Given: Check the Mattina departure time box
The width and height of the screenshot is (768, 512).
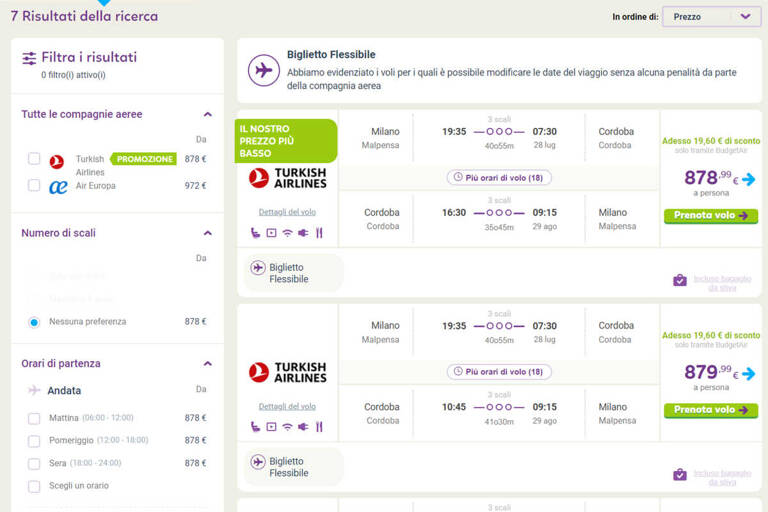Looking at the screenshot, I should [x=34, y=418].
